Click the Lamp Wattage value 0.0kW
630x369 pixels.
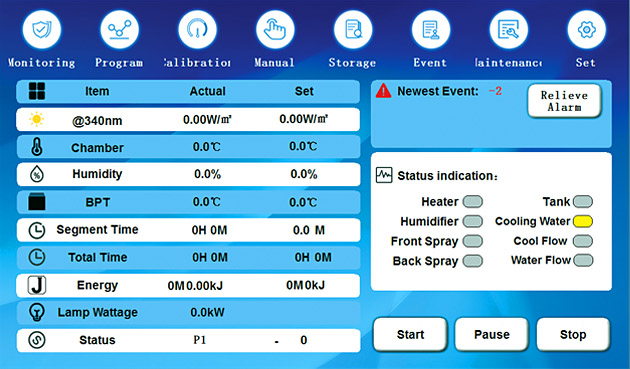[207, 312]
